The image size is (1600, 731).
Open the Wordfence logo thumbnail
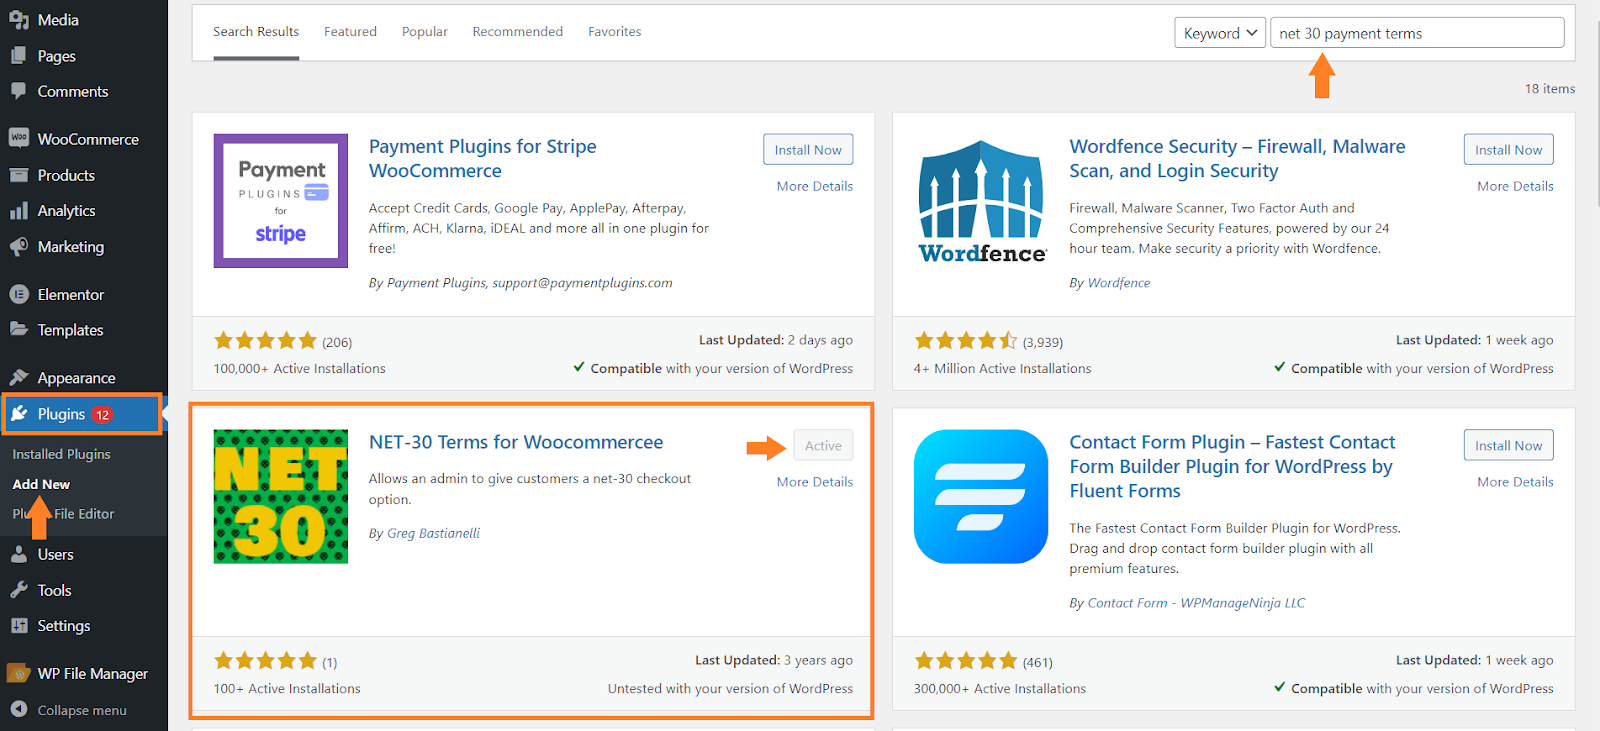coord(981,201)
